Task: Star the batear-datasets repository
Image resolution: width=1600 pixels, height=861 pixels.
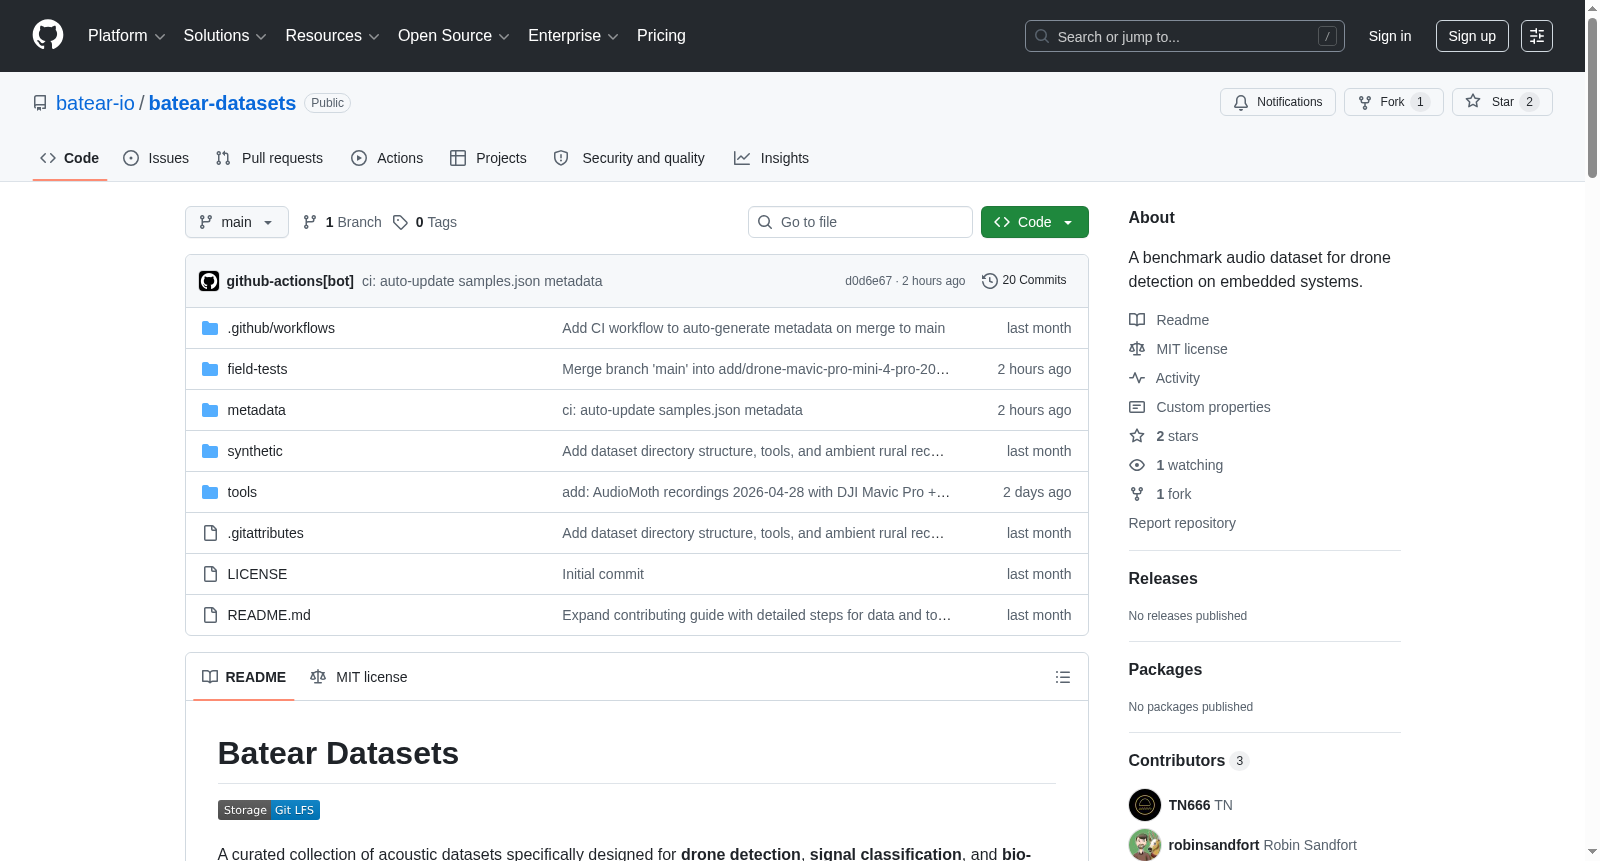Action: click(x=1502, y=102)
